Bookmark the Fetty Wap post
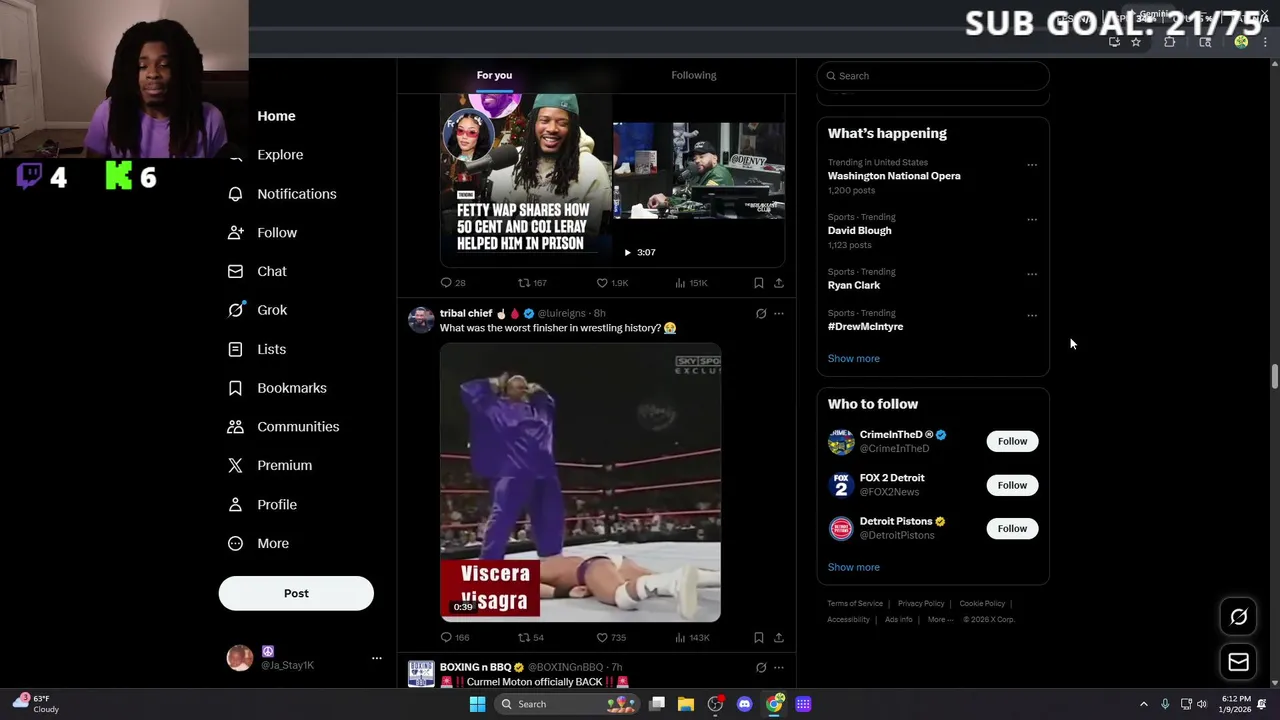The image size is (1280, 720). pos(759,283)
